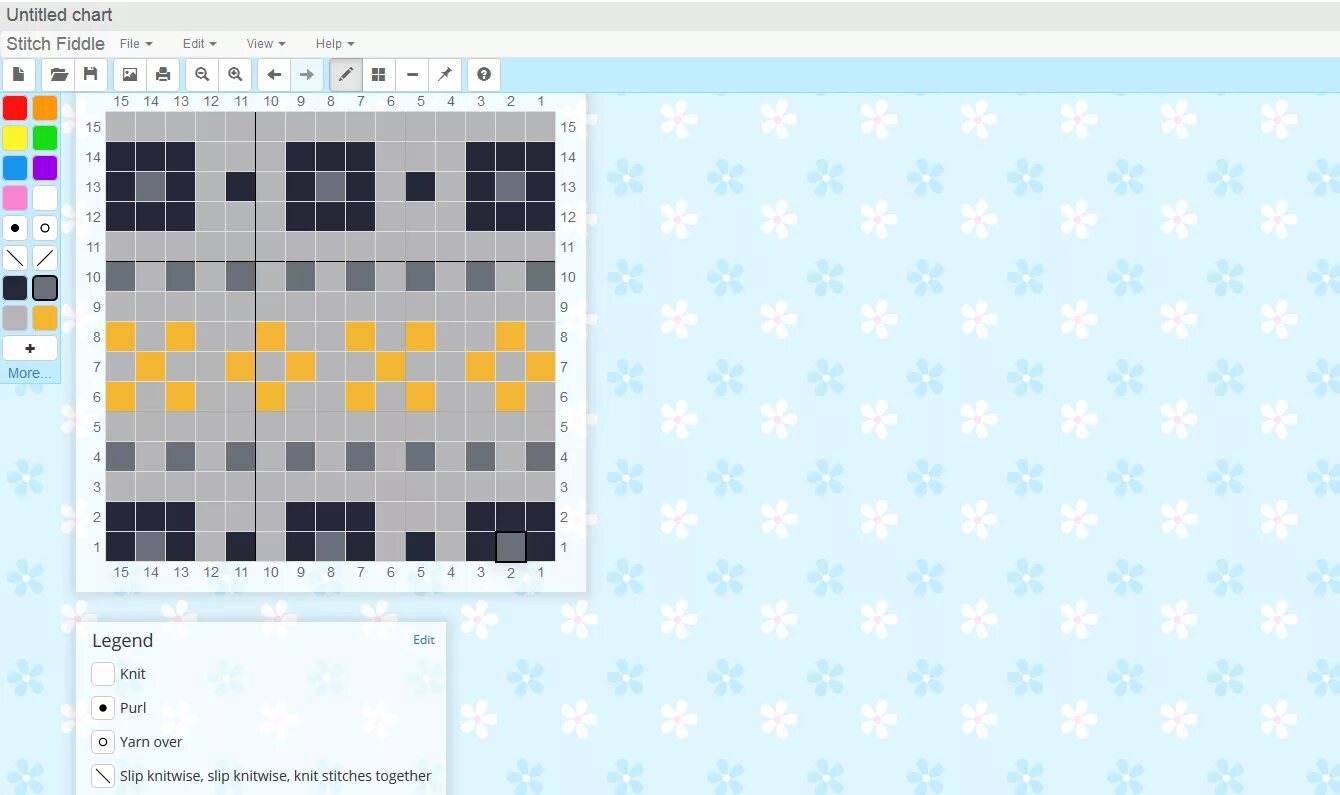The image size is (1340, 795).
Task: Click the 'Purl' legend label
Action: 133,708
